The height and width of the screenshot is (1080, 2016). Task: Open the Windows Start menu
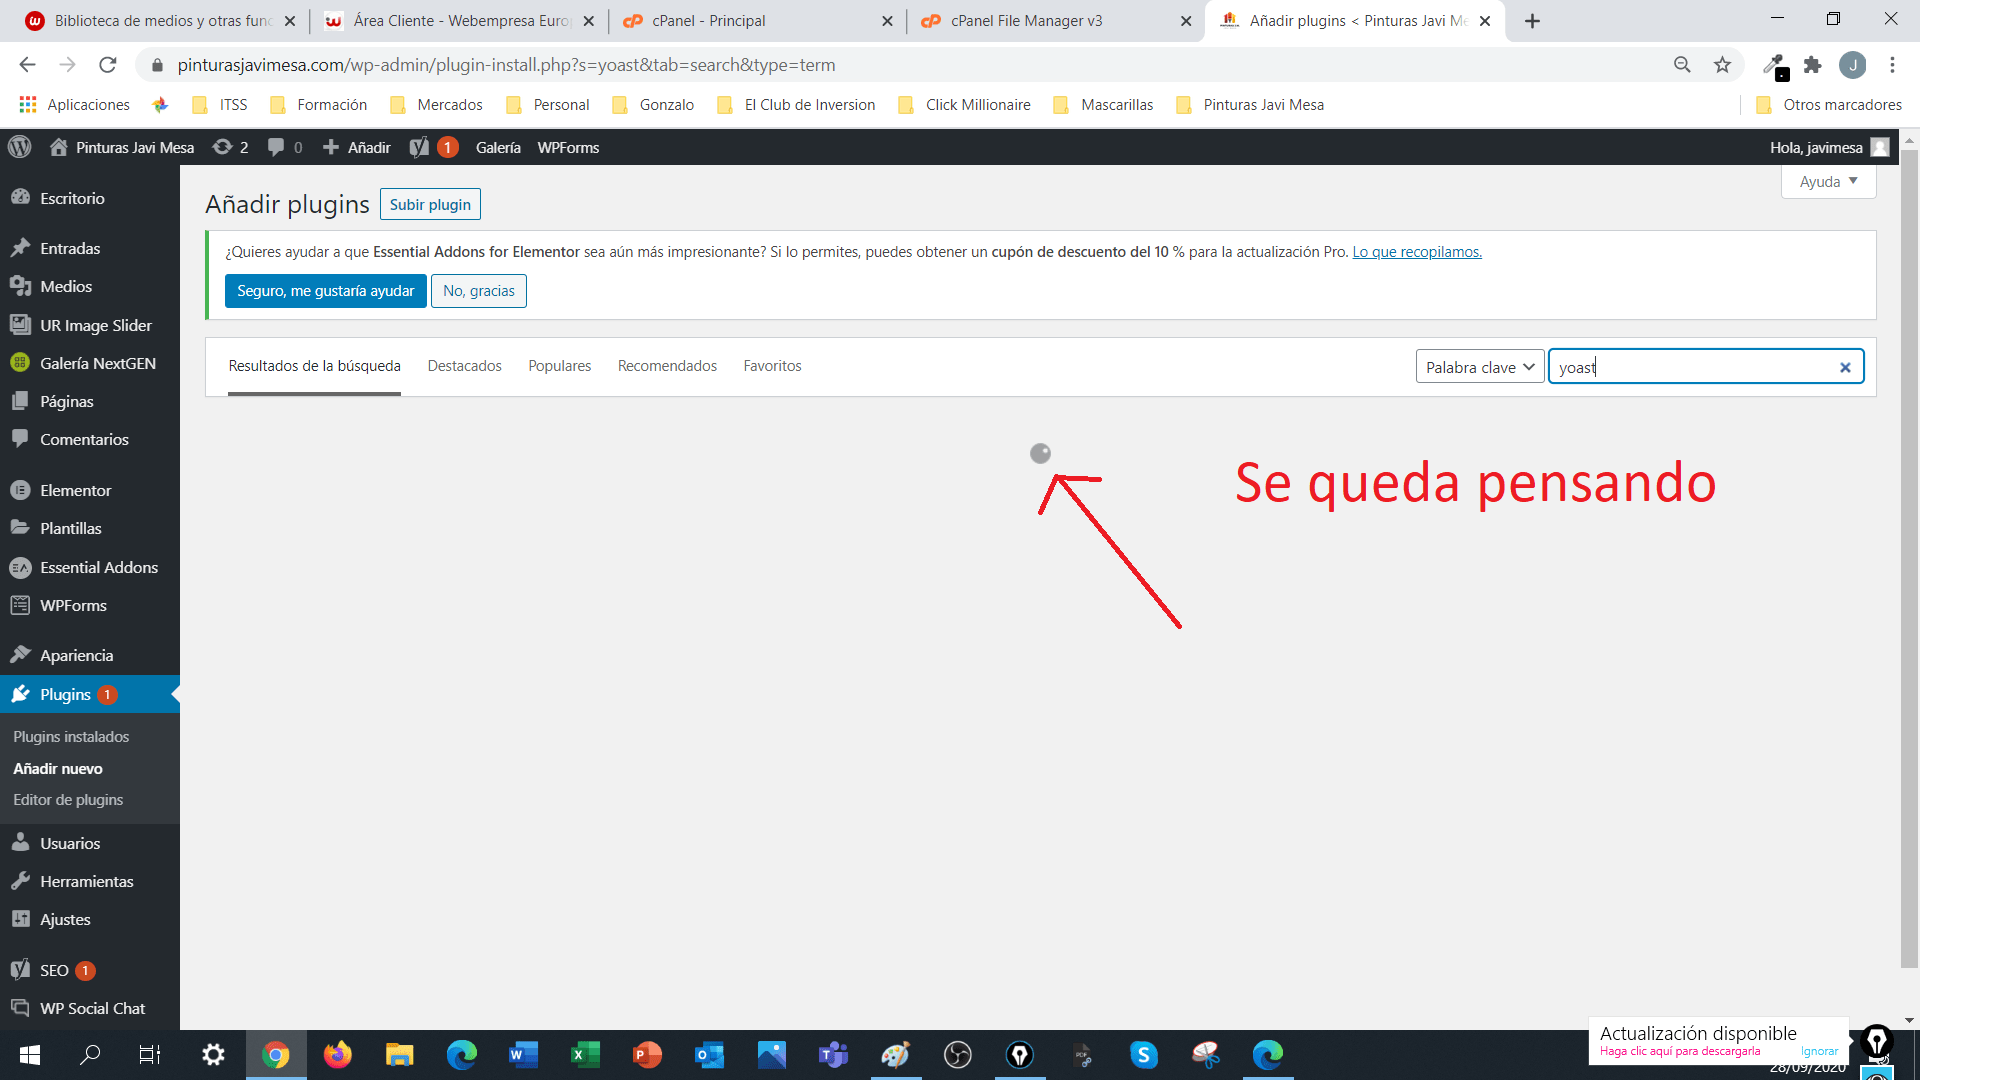coord(29,1054)
